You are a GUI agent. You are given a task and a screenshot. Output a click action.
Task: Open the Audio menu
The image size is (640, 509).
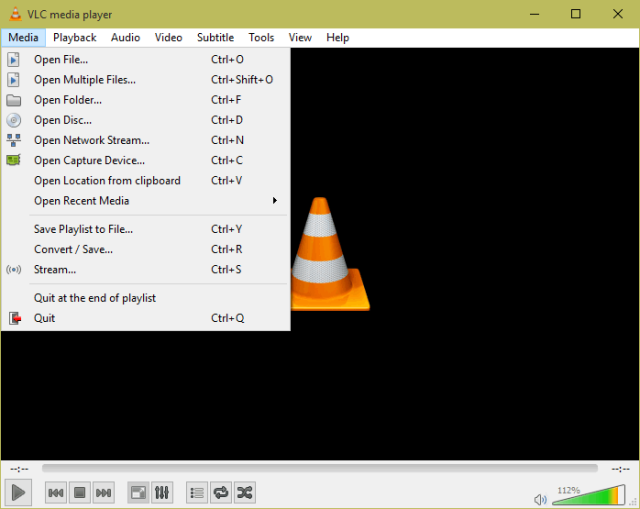coord(125,38)
